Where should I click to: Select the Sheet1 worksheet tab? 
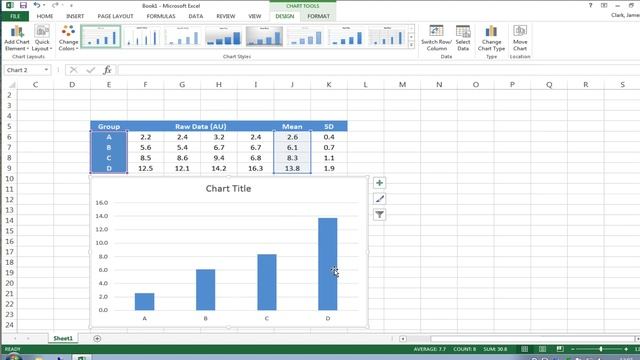coord(63,338)
